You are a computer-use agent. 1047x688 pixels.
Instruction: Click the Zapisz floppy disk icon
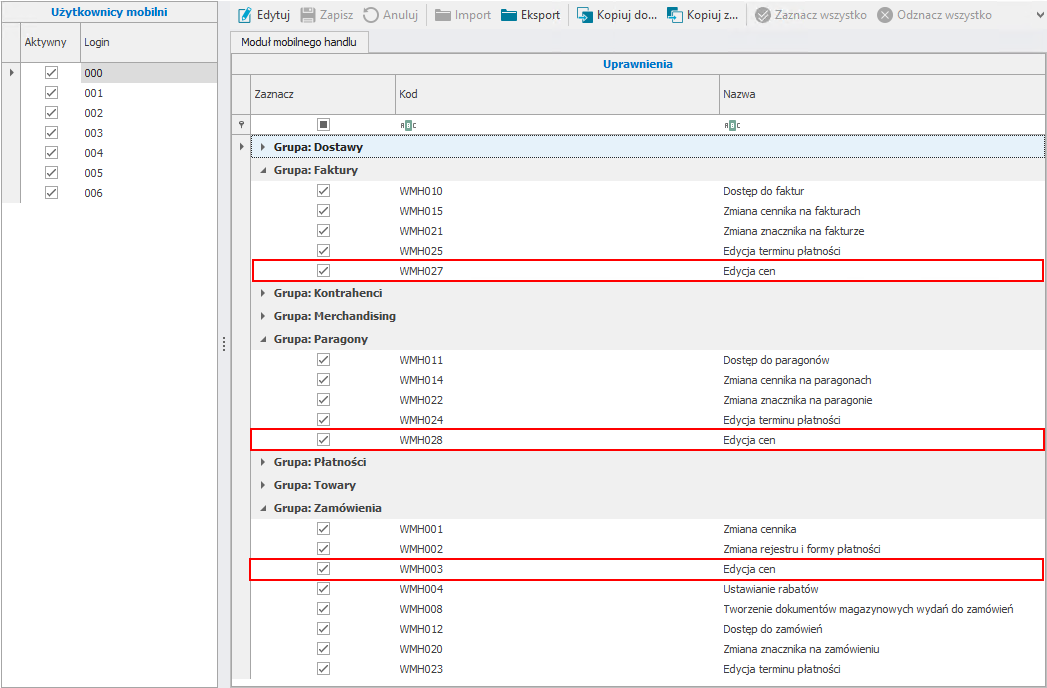(x=308, y=16)
